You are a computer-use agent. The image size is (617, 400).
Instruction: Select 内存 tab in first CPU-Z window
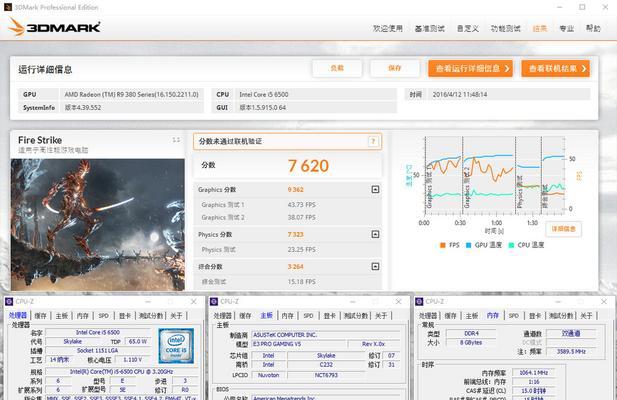coord(83,315)
